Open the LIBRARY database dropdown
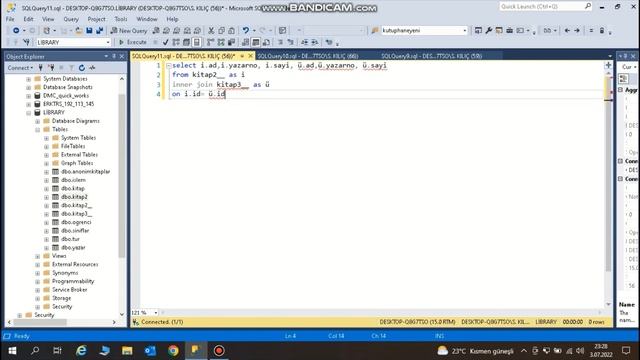The image size is (640, 360). (x=108, y=42)
